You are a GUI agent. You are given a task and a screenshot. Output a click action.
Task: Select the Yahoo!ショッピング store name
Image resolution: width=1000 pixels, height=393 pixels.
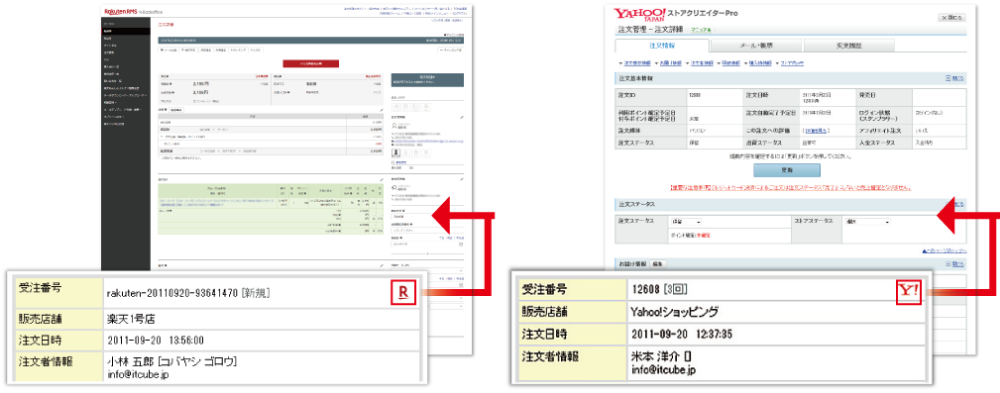click(674, 313)
